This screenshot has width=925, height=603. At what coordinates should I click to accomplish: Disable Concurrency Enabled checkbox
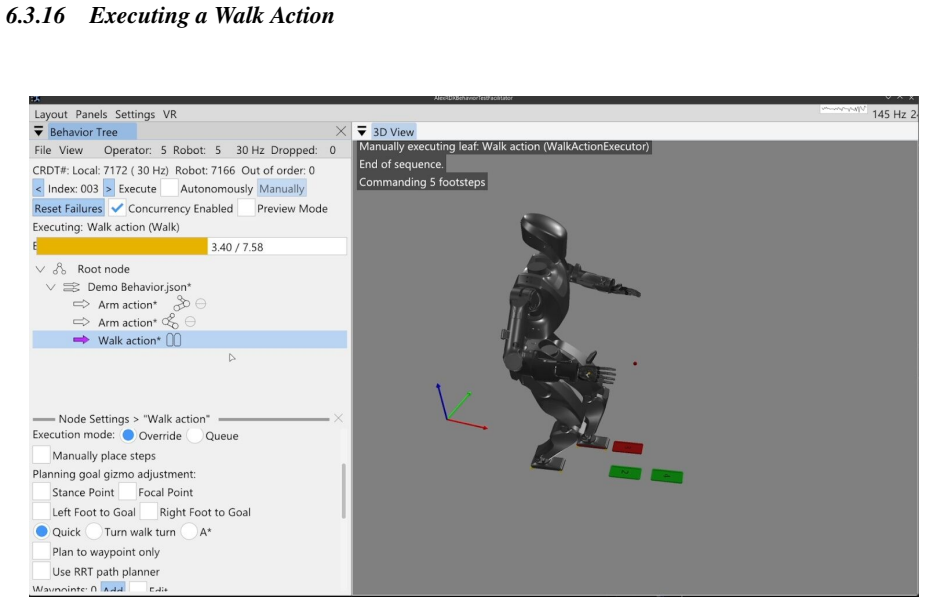click(x=117, y=208)
